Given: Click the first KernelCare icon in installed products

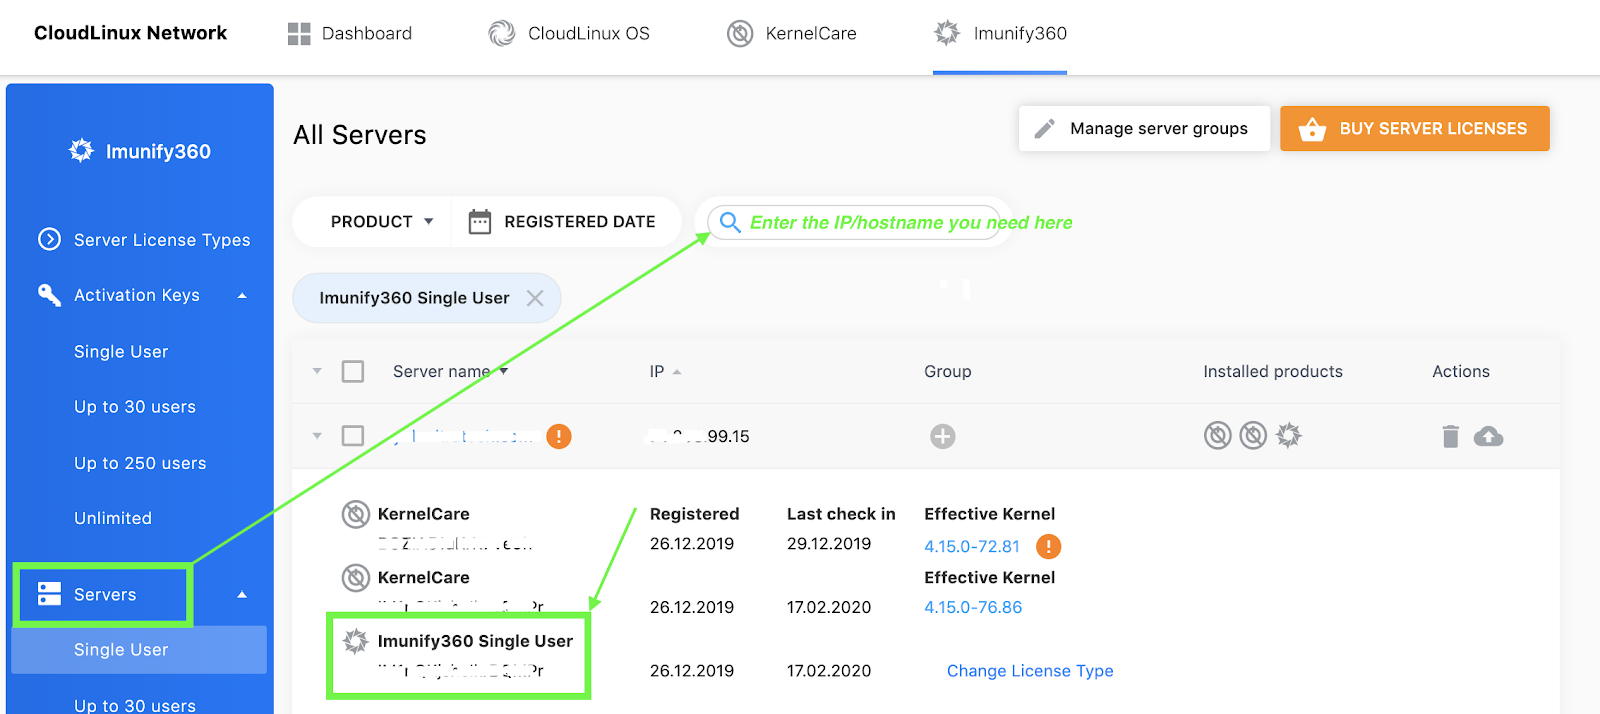Looking at the screenshot, I should [1217, 435].
